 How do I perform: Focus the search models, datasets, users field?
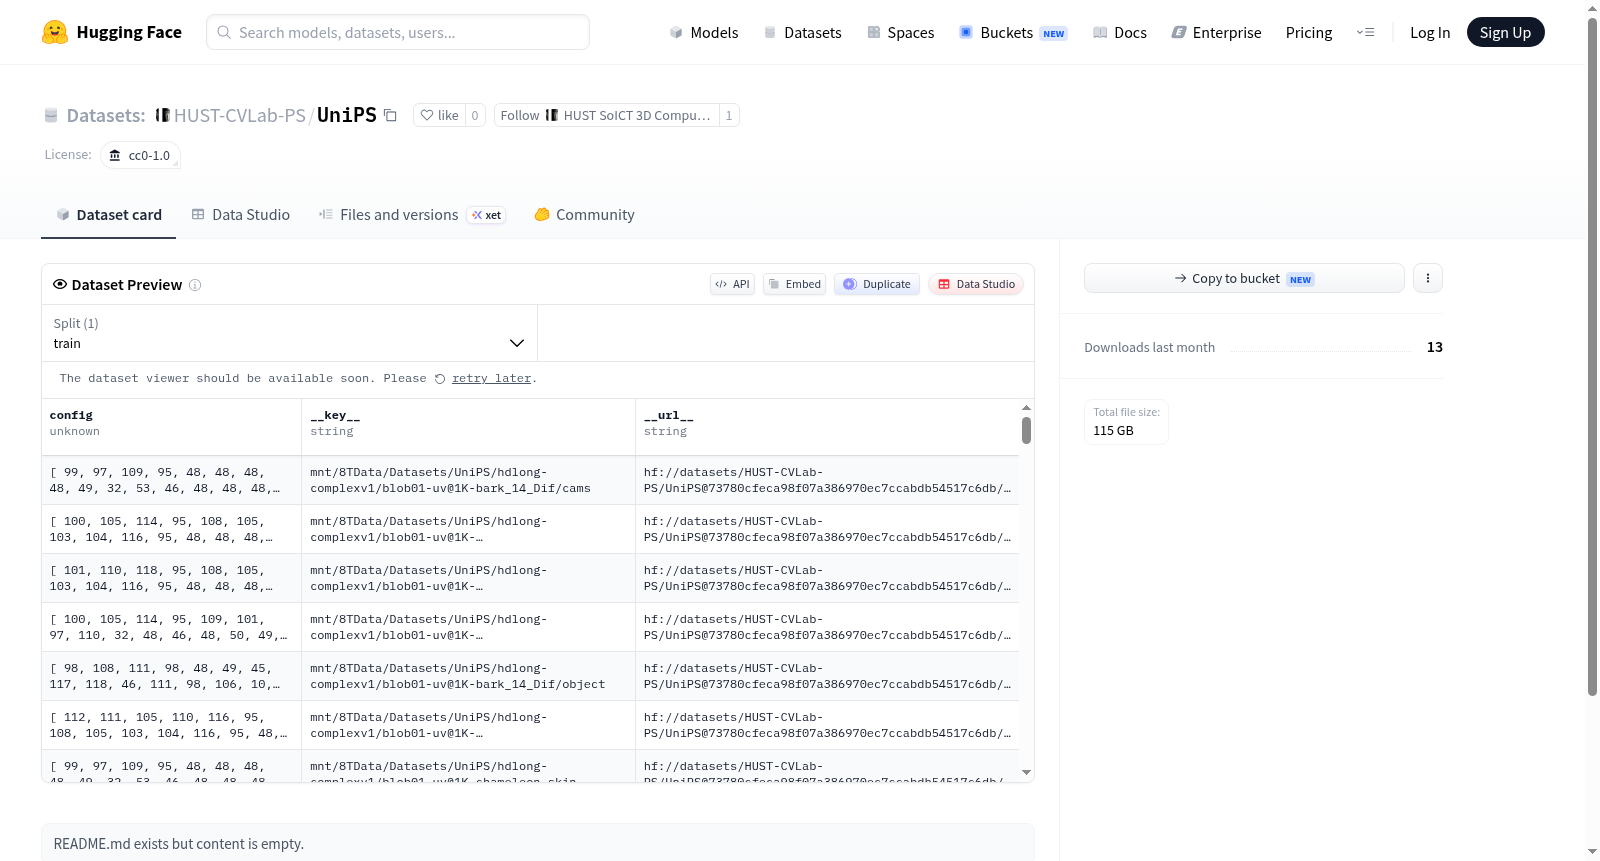398,32
